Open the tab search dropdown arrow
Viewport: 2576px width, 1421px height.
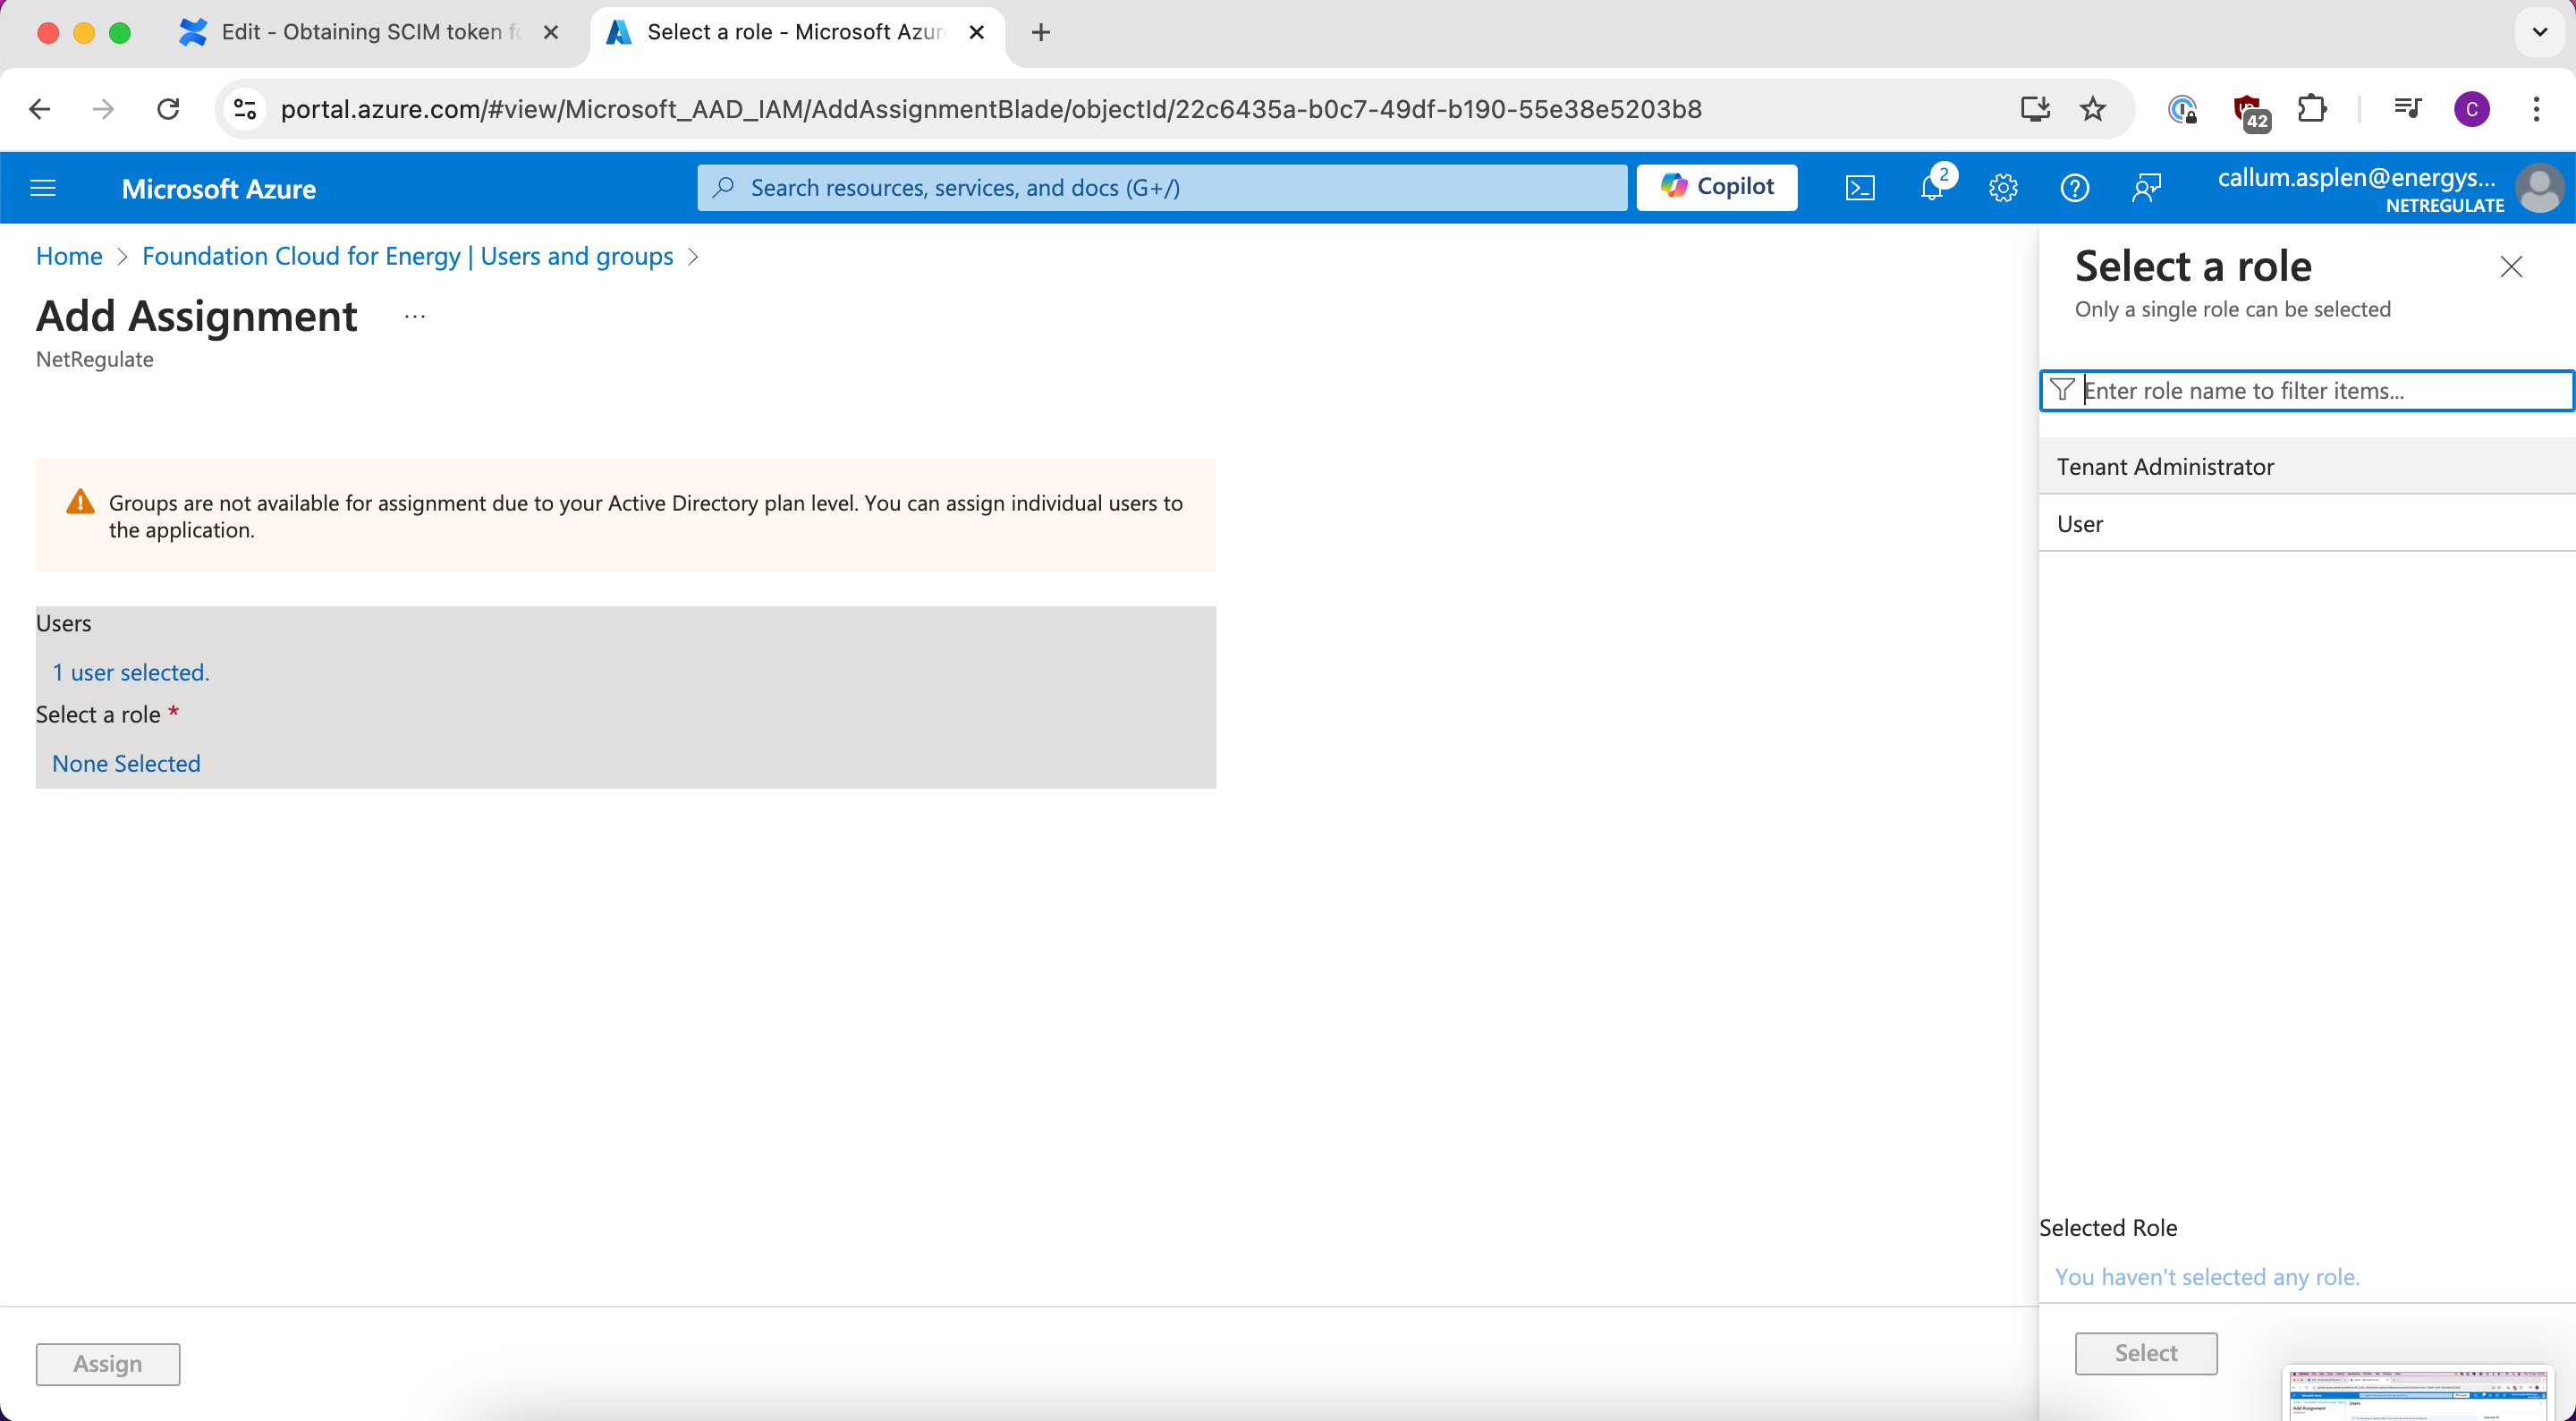pyautogui.click(x=2539, y=32)
